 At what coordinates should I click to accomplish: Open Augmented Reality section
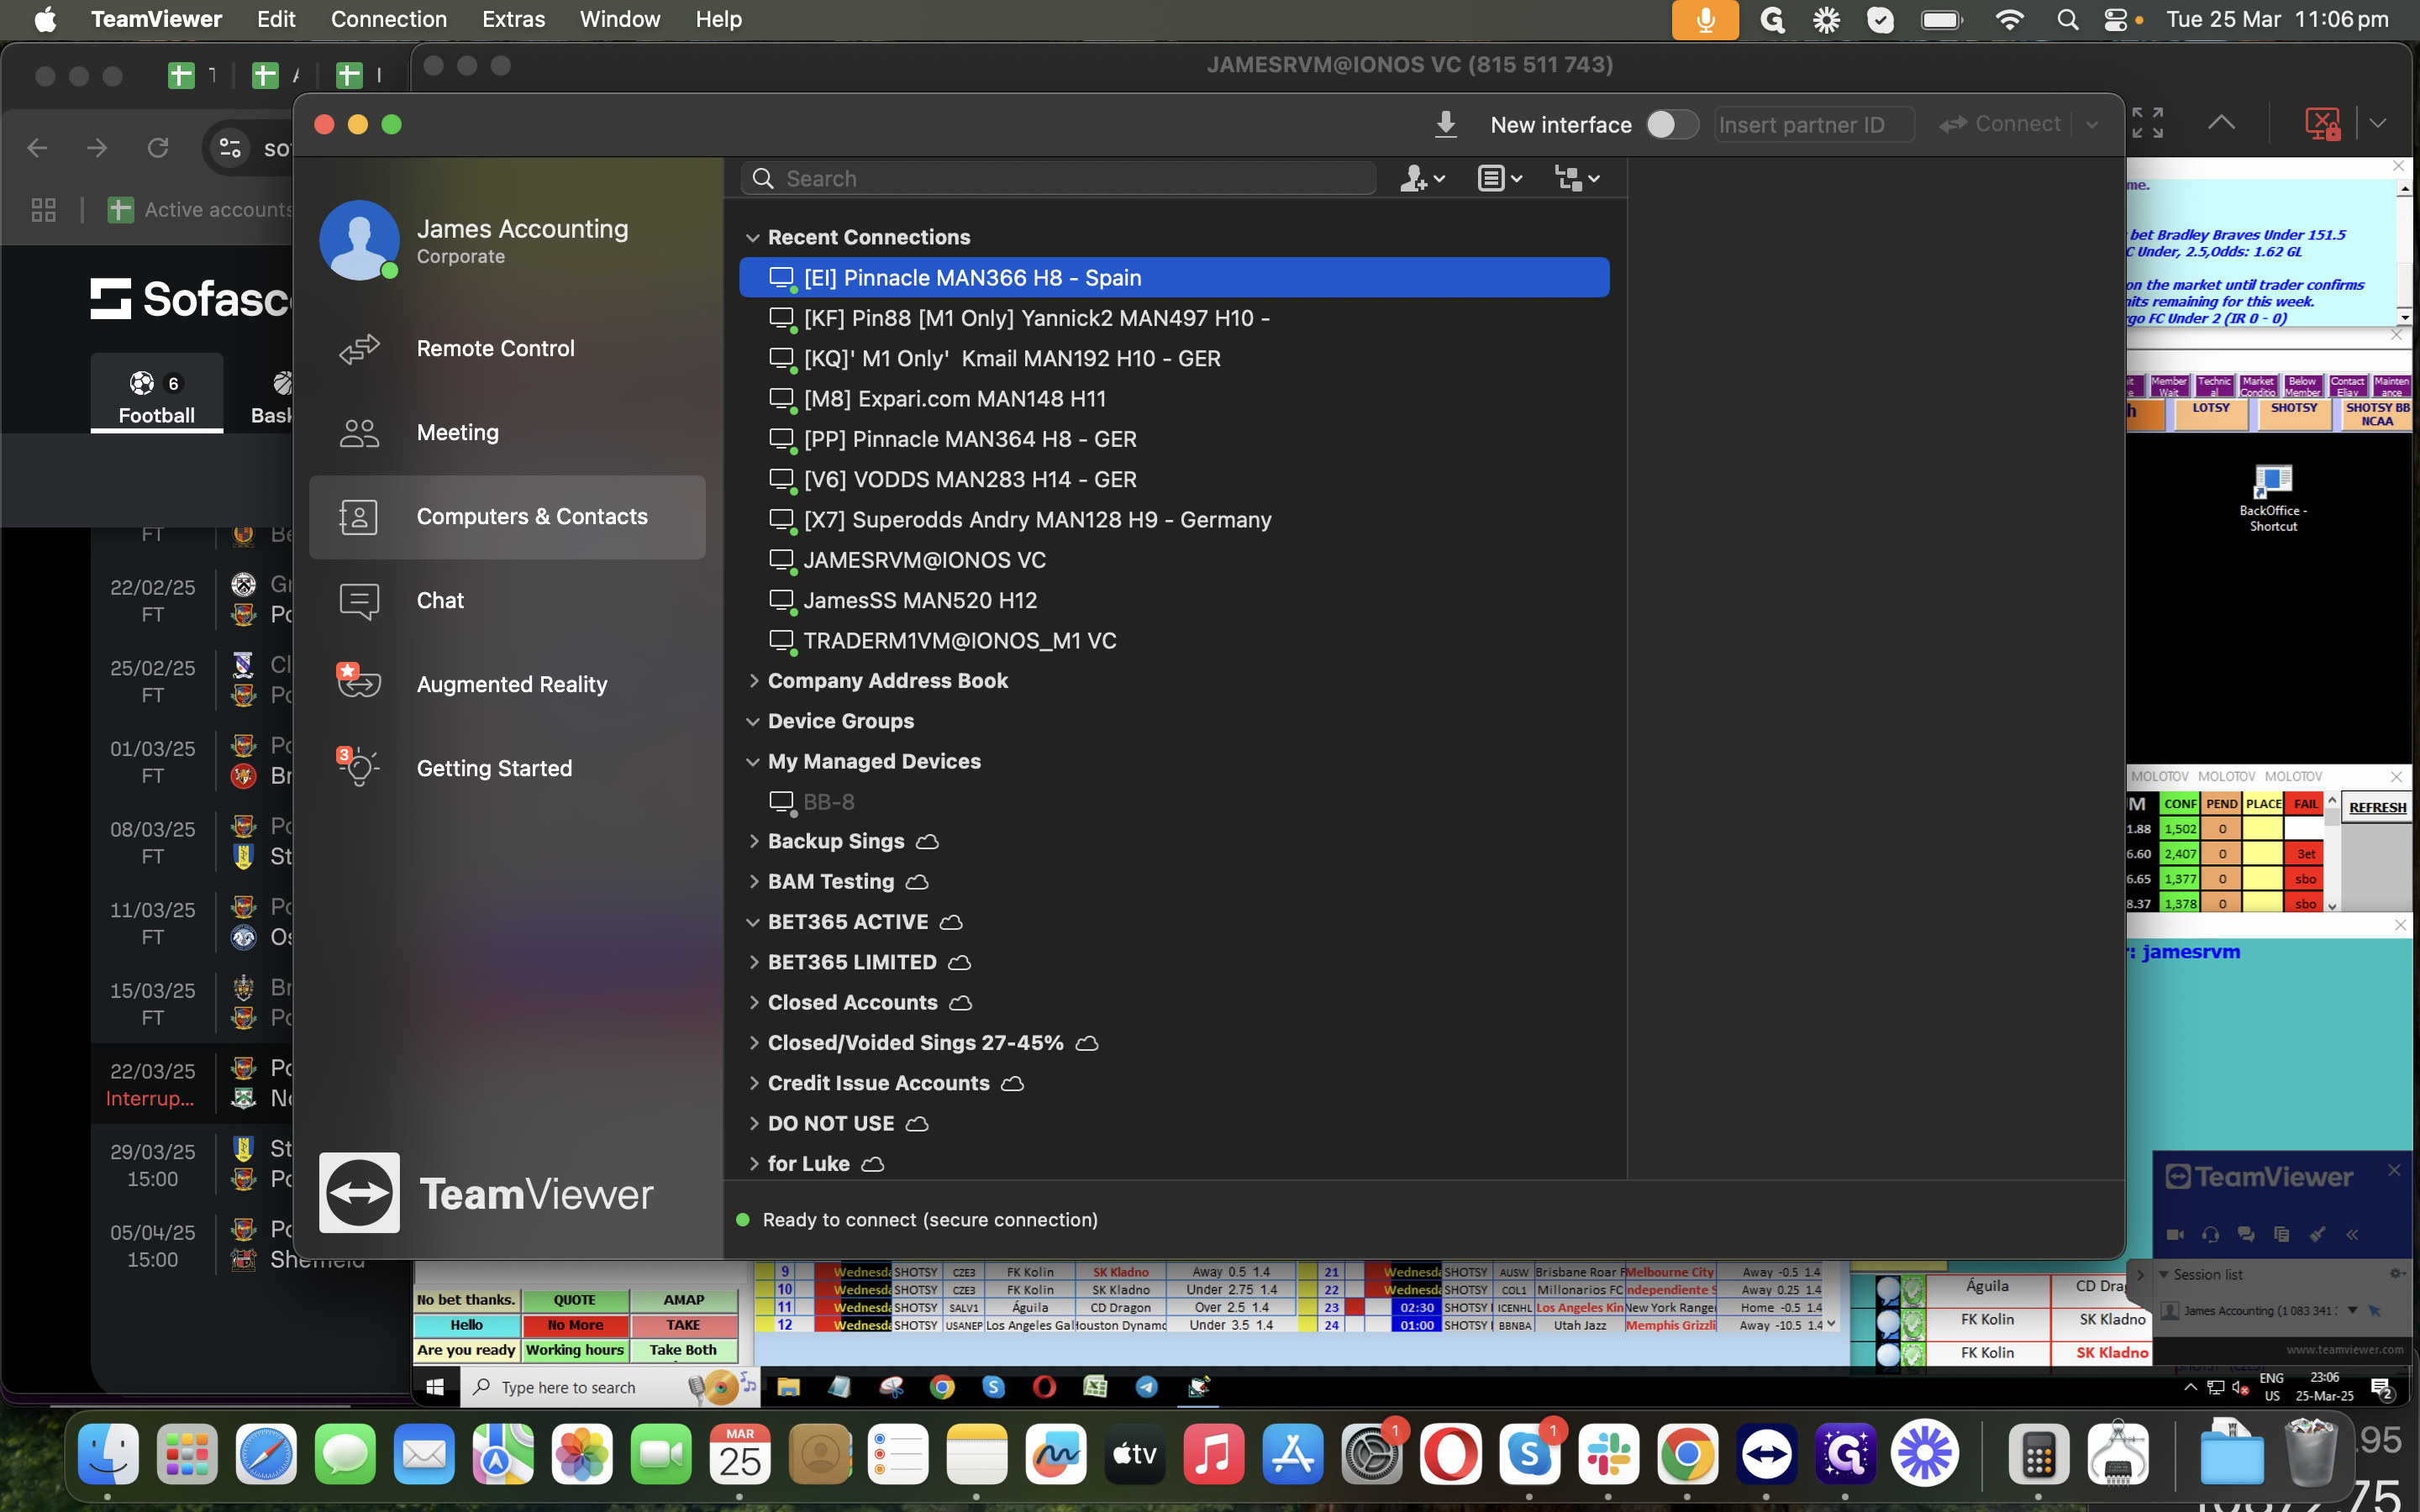pyautogui.click(x=507, y=684)
